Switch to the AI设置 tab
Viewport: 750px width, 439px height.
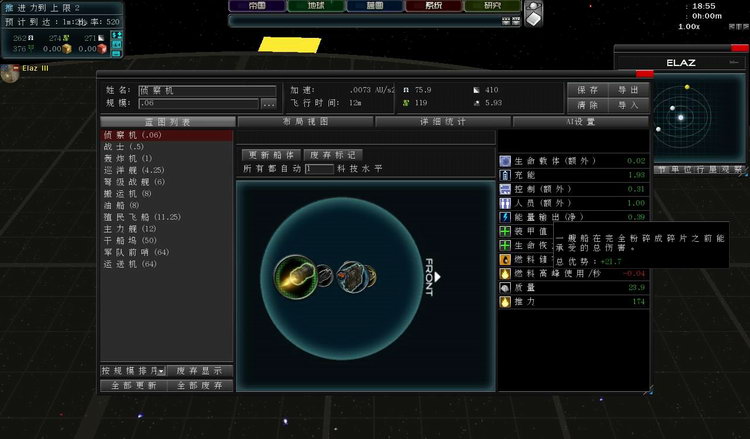pyautogui.click(x=581, y=122)
